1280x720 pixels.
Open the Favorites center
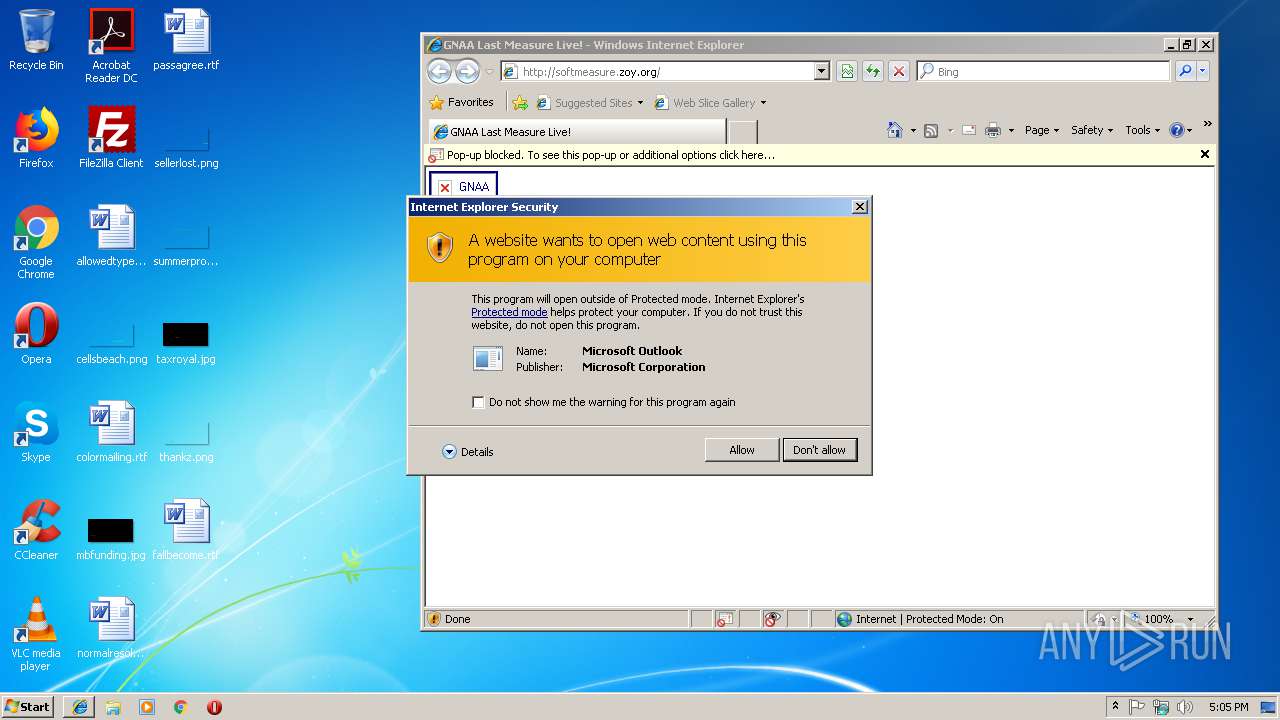pos(461,102)
